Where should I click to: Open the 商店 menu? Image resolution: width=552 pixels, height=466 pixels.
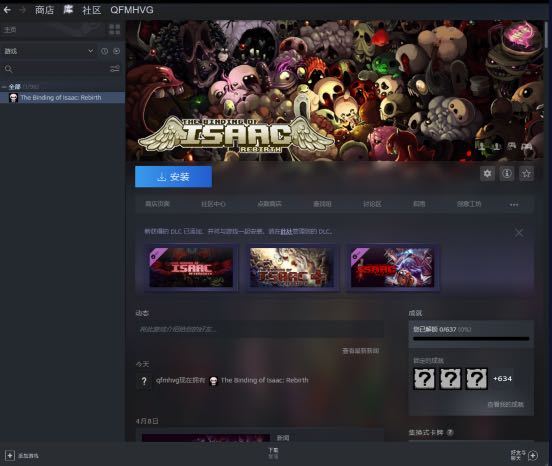[x=44, y=10]
